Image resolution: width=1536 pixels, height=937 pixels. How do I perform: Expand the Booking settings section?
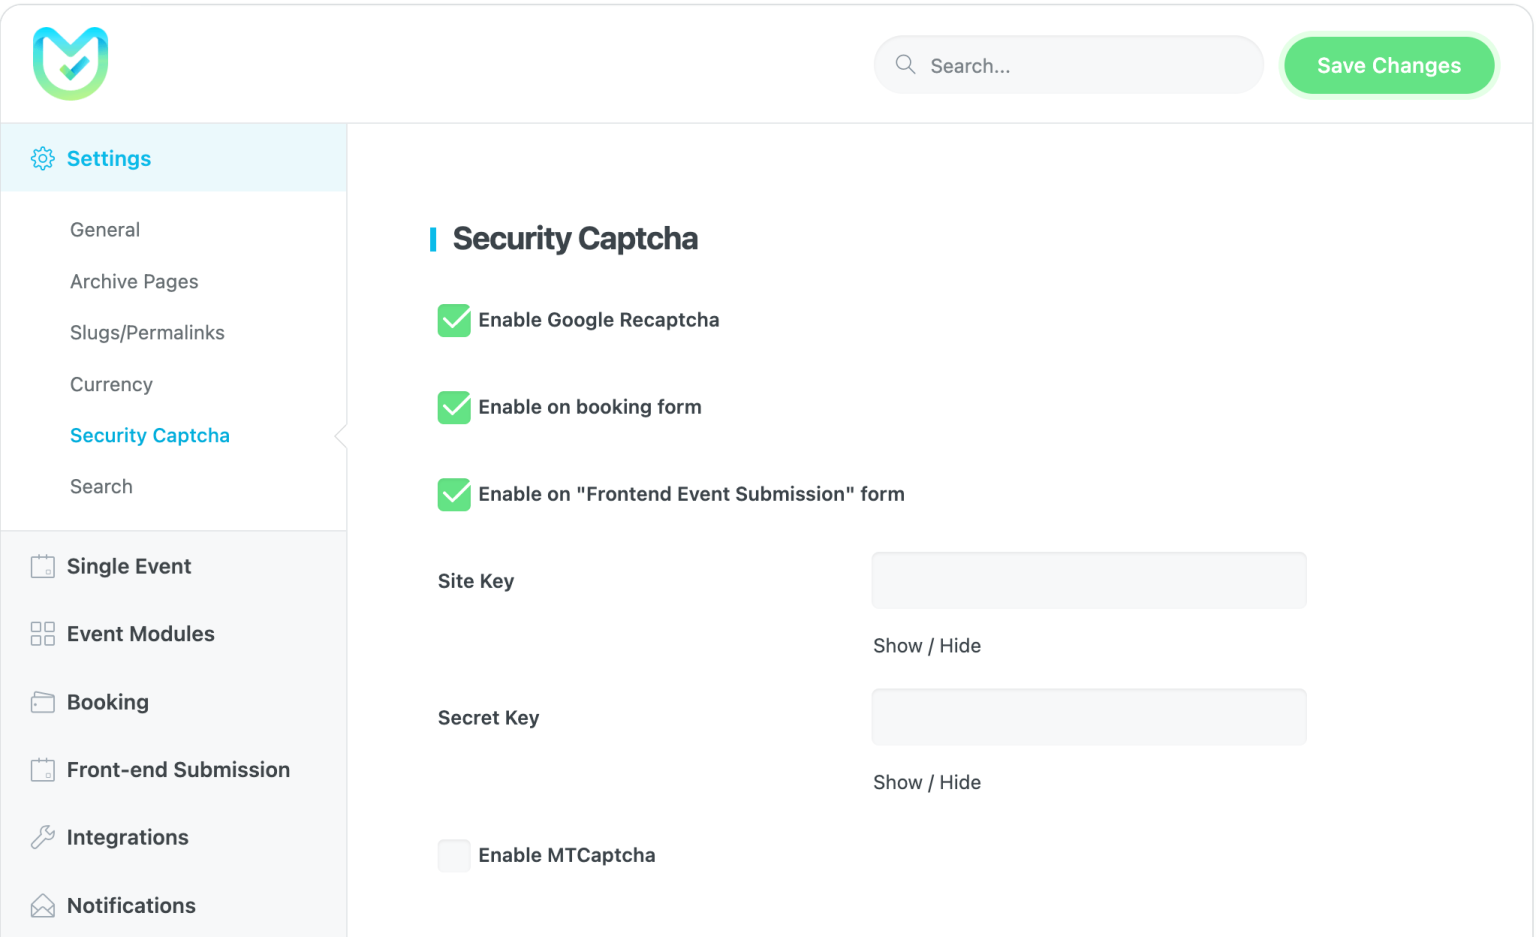108,702
